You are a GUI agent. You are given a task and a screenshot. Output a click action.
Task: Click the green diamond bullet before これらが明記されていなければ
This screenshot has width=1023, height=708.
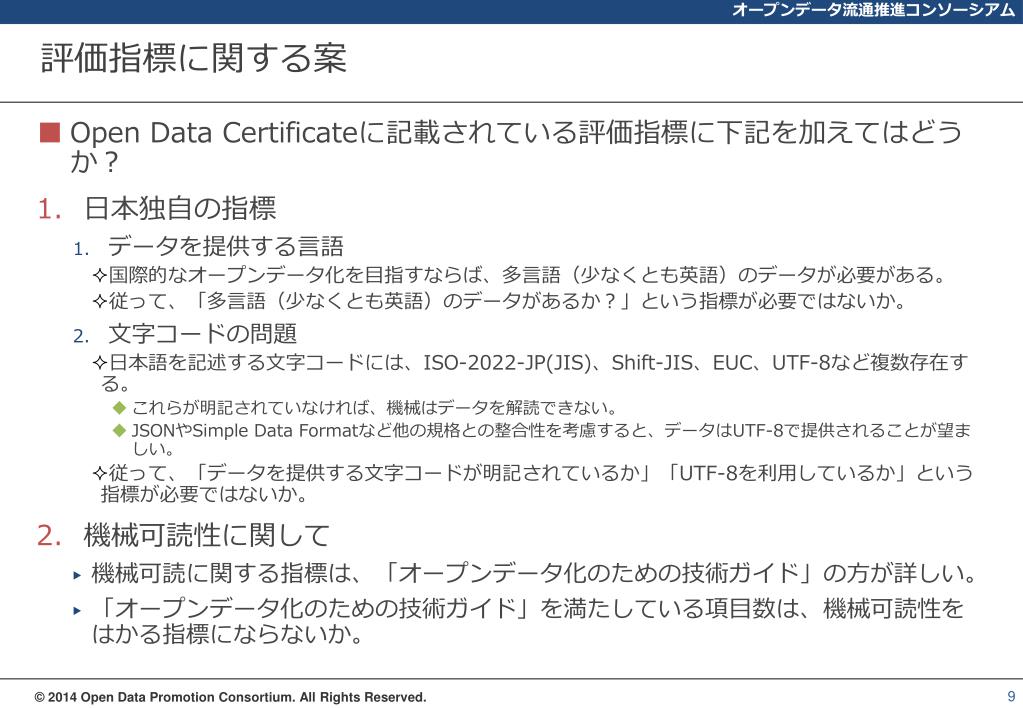coord(119,408)
